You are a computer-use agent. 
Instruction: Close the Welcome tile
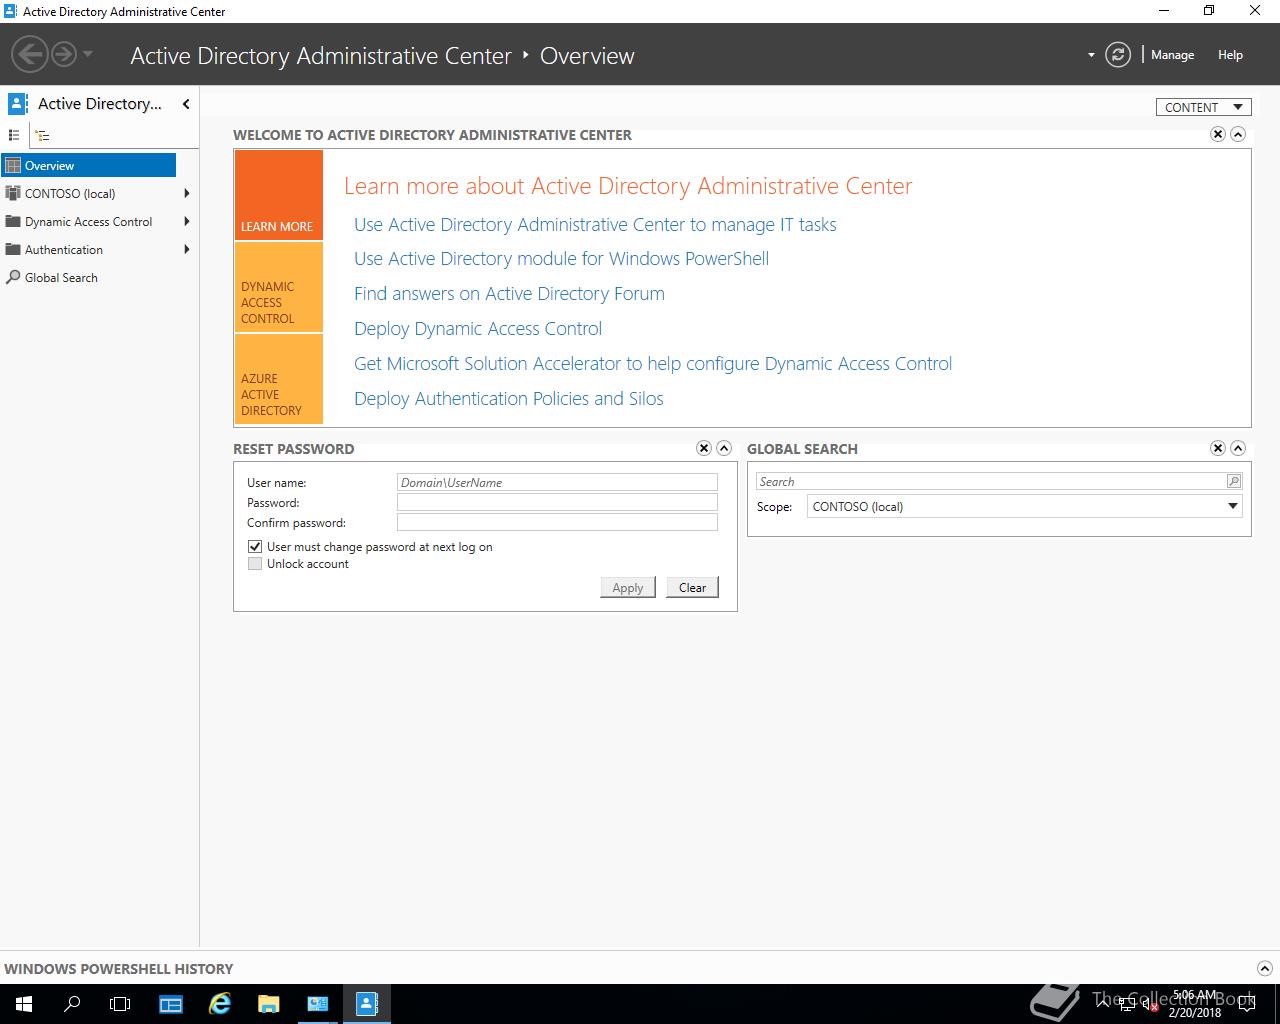click(1218, 134)
